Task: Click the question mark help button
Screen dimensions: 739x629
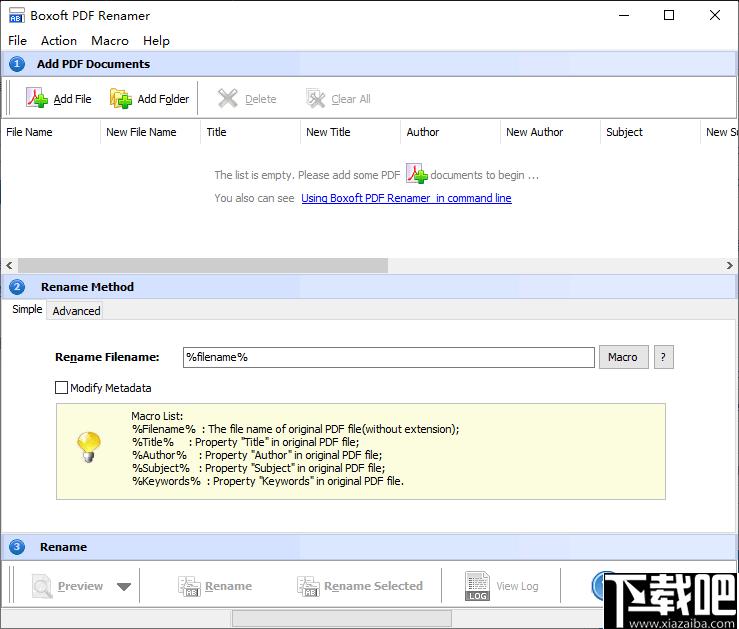Action: point(664,357)
